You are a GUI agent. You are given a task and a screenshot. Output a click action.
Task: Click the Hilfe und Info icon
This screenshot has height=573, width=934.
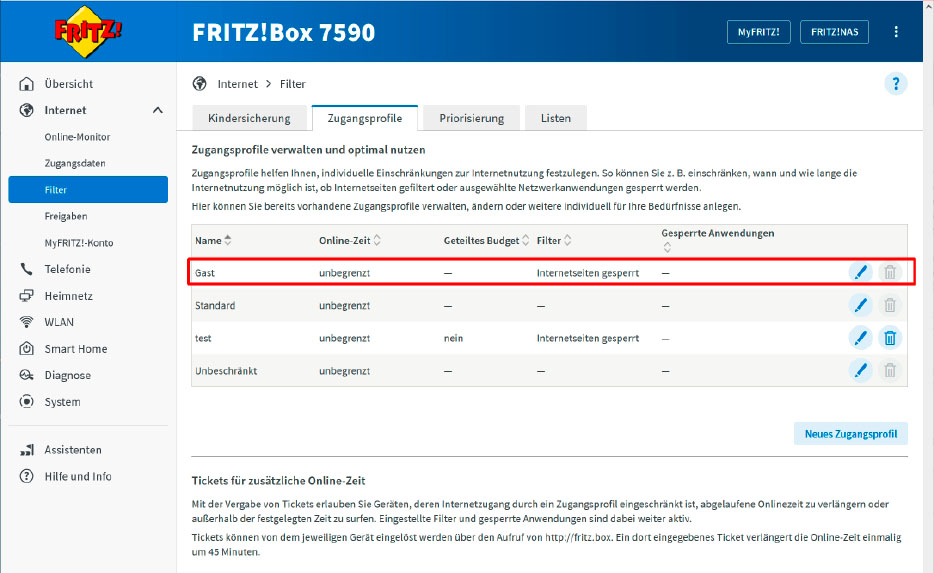click(26, 477)
